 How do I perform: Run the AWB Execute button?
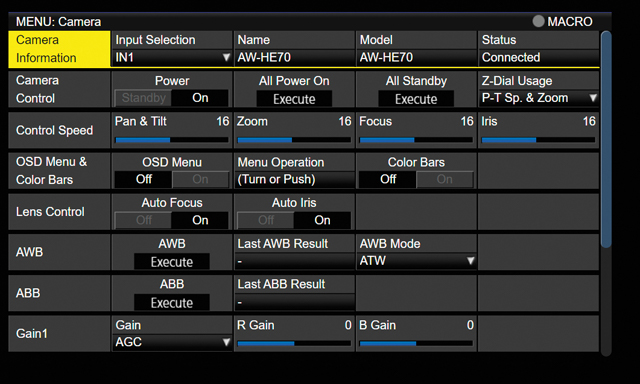click(172, 262)
